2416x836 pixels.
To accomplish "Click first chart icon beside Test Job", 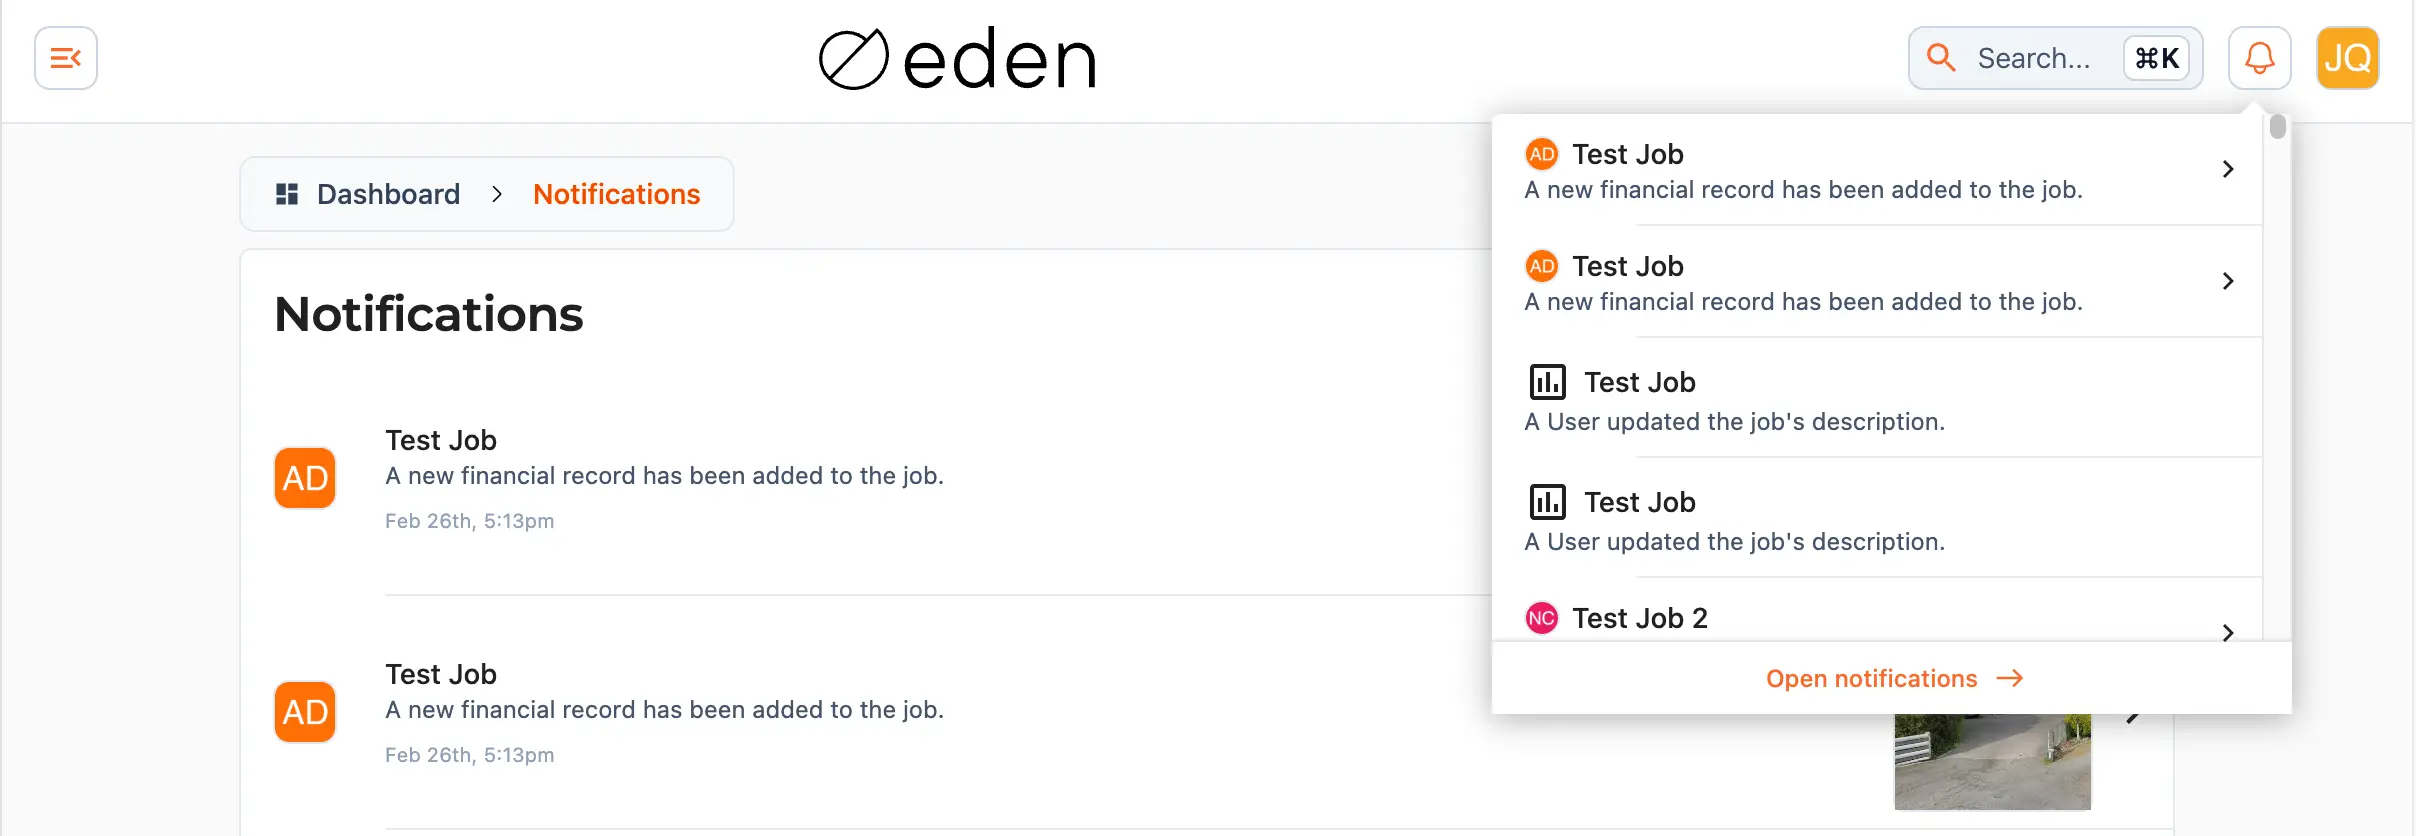I will click(x=1547, y=382).
